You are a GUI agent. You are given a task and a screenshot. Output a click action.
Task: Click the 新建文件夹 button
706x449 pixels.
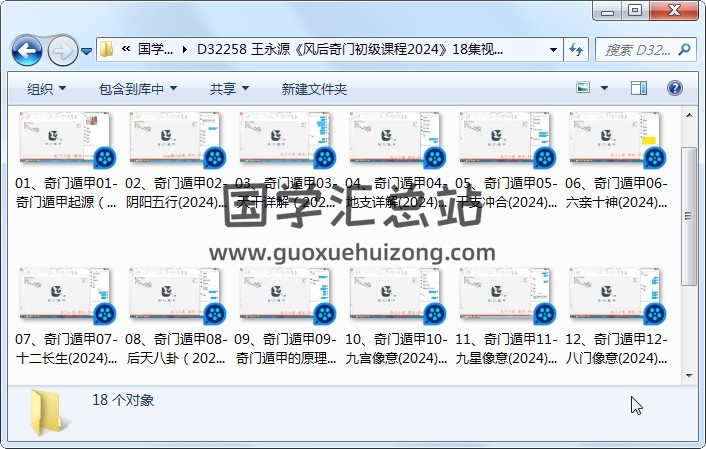click(x=314, y=89)
